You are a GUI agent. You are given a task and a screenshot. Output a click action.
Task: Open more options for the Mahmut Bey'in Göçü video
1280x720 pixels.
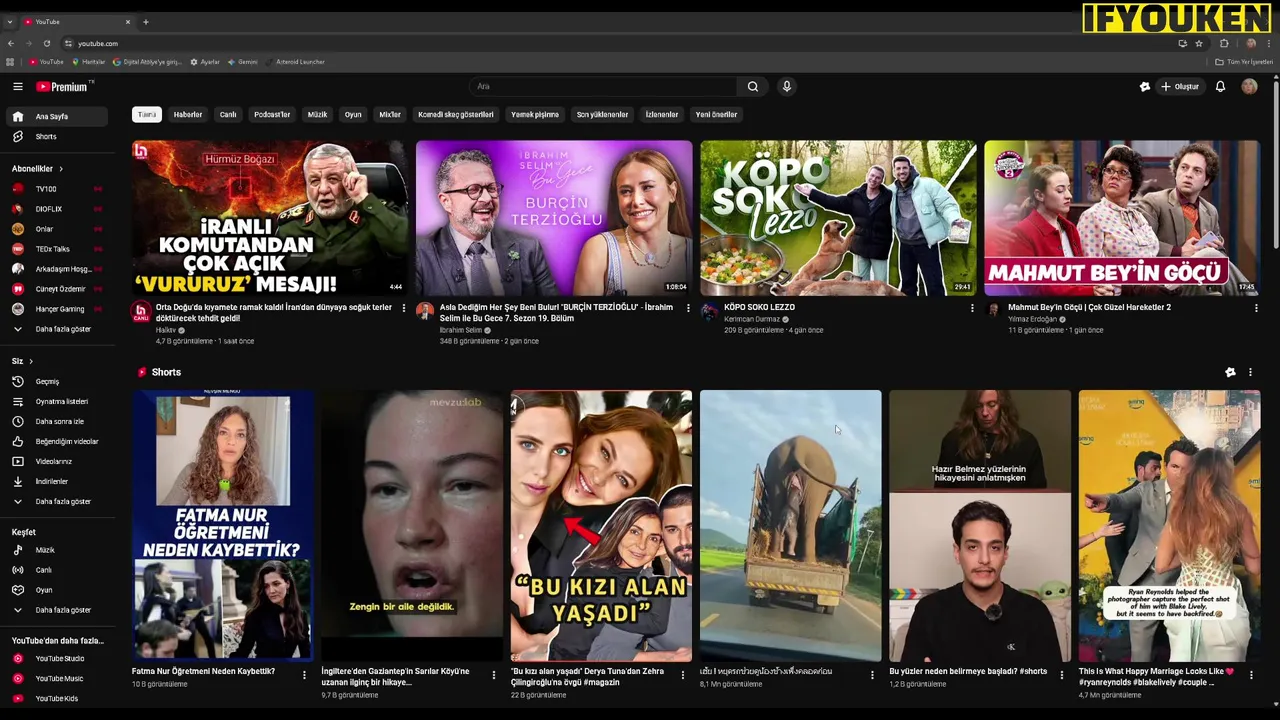tap(1256, 308)
